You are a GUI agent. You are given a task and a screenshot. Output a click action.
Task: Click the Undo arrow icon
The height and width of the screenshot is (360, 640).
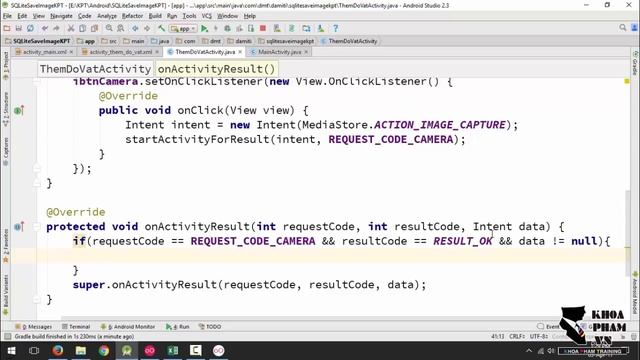(x=44, y=29)
